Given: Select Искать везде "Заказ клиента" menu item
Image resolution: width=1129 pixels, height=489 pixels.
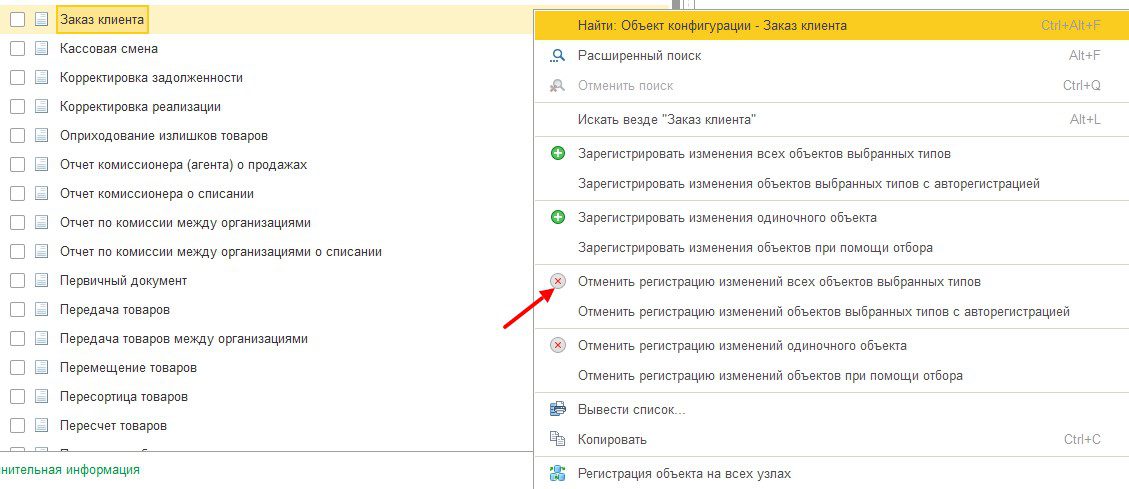Looking at the screenshot, I should [666, 120].
